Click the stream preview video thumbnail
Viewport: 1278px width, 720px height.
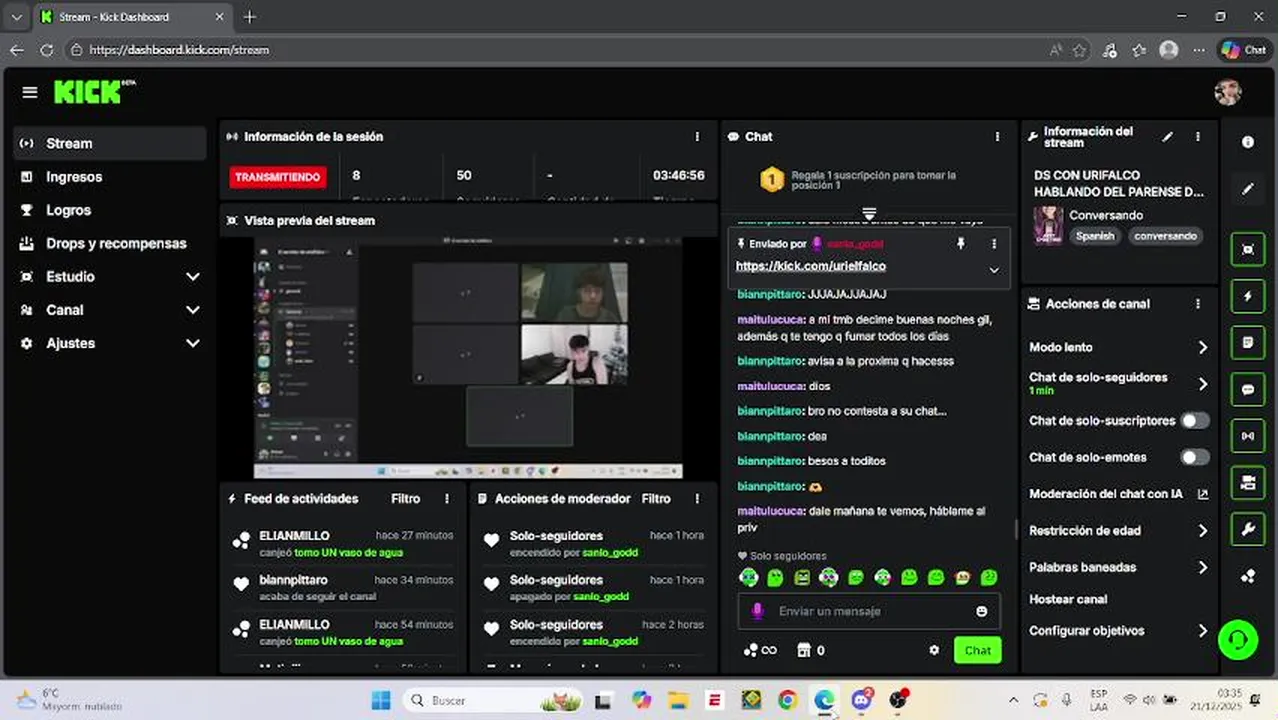468,358
